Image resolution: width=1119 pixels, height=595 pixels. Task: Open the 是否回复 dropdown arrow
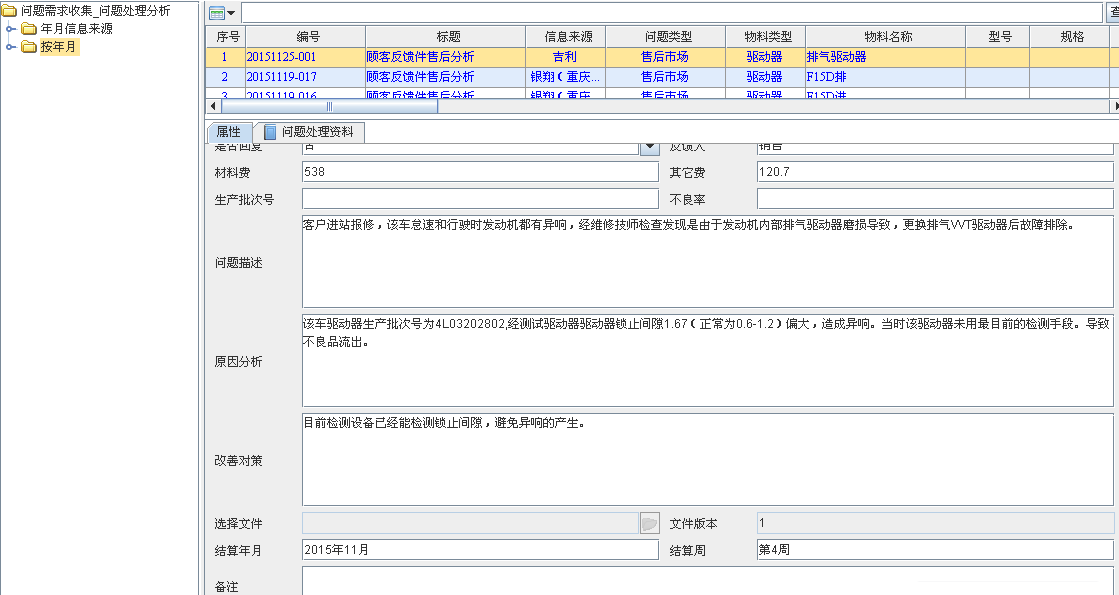(649, 147)
